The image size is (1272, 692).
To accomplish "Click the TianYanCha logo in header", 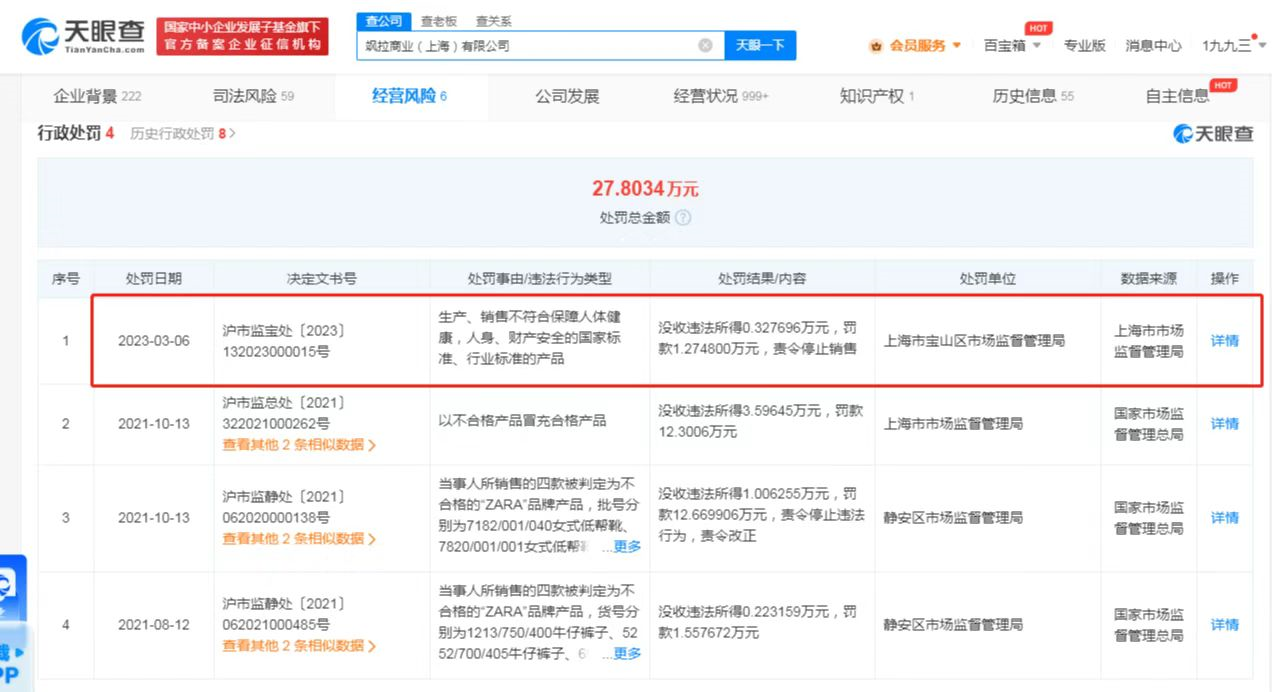I will (84, 36).
